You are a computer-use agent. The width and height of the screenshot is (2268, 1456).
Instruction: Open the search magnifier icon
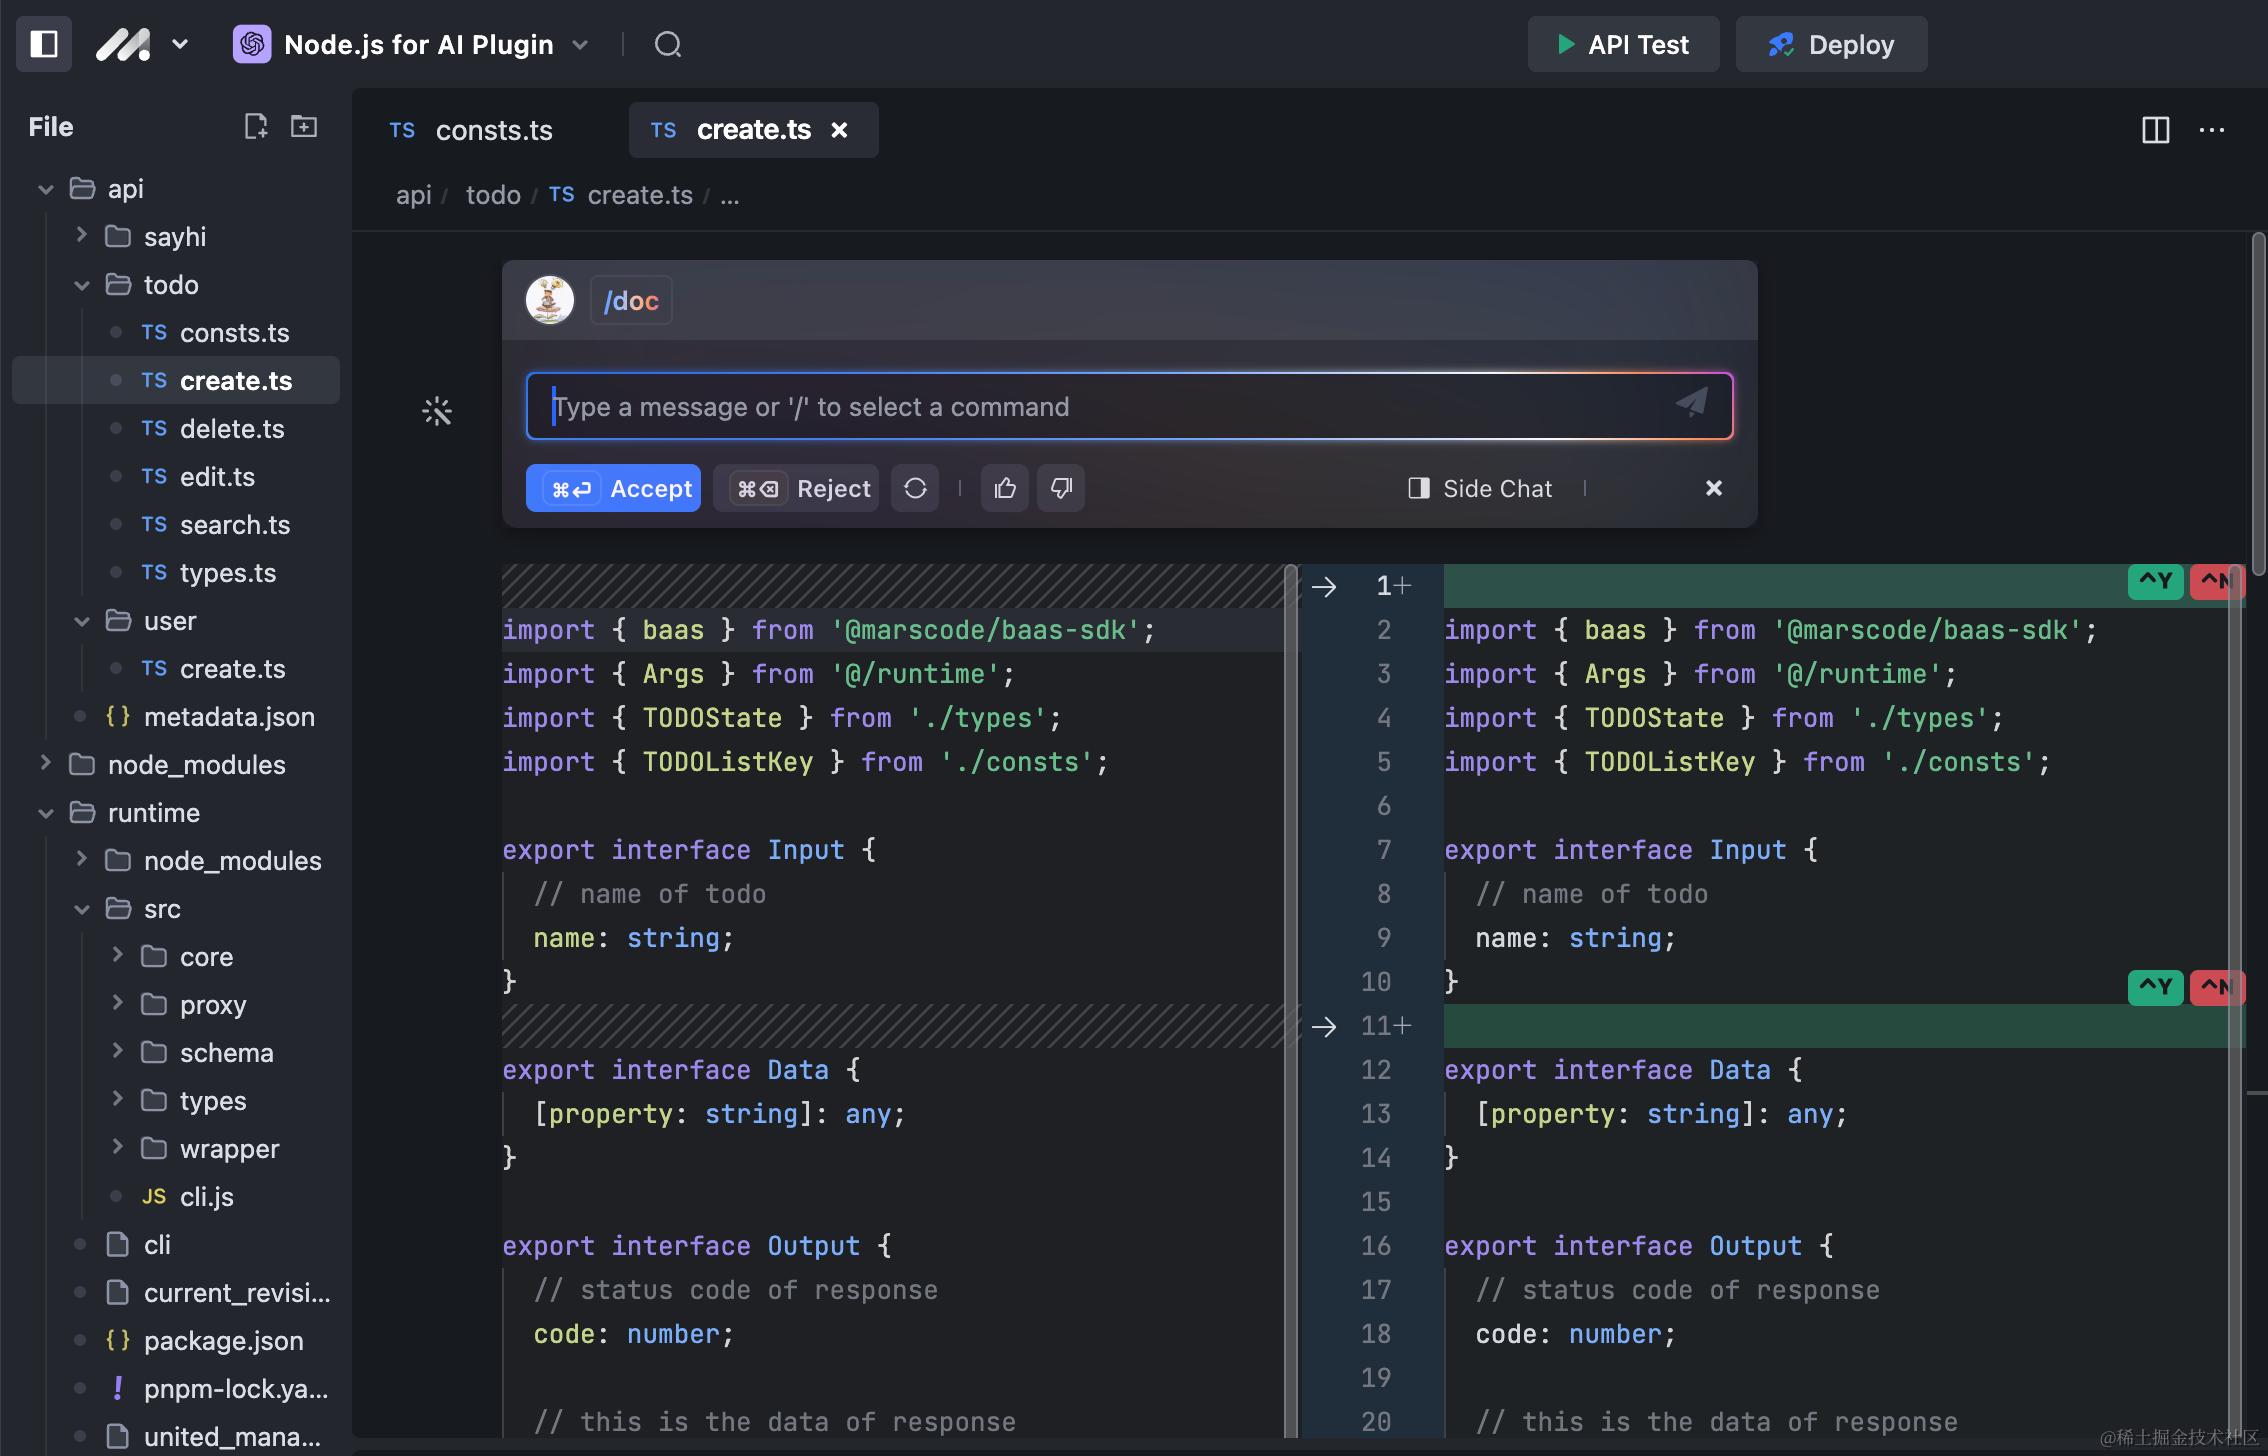[668, 44]
